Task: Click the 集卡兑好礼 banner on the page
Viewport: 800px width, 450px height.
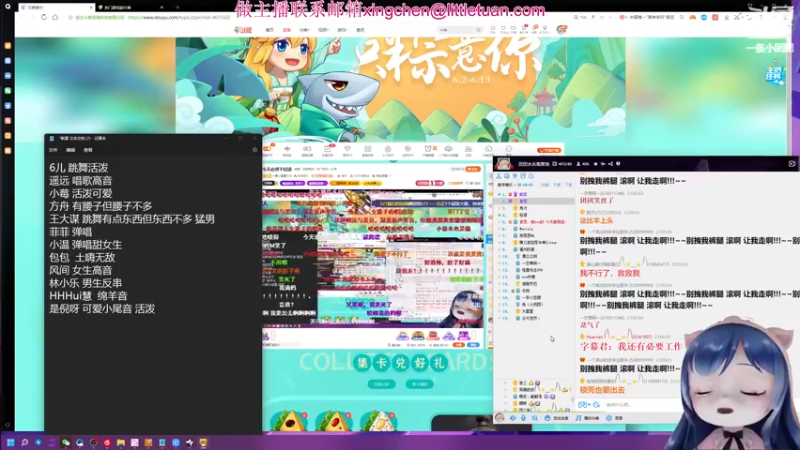Action: click(x=401, y=363)
